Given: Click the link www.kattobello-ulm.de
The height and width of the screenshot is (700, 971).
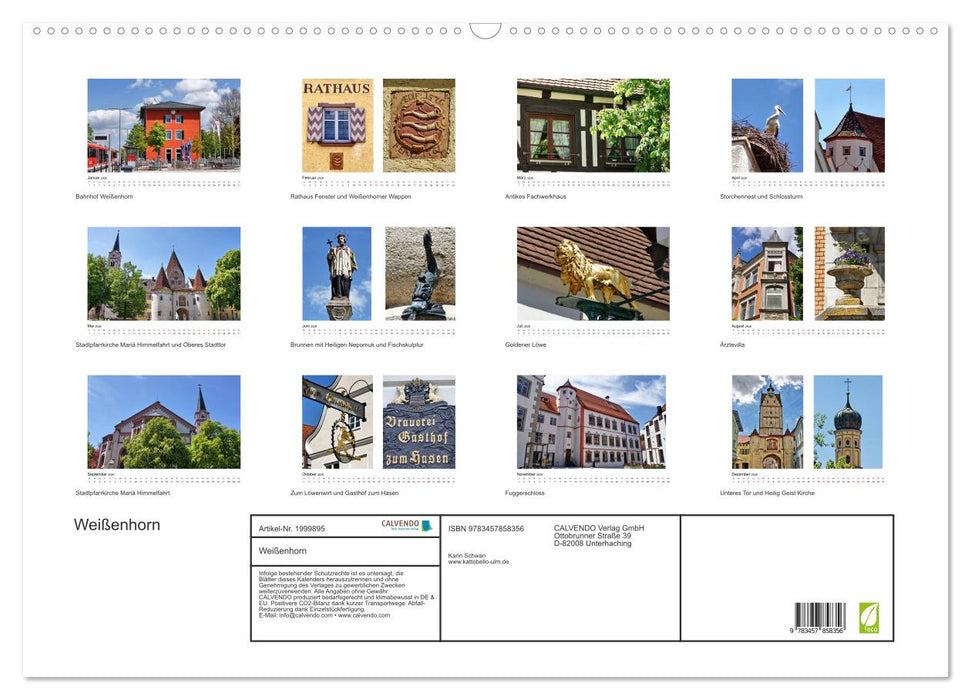Looking at the screenshot, I should [x=478, y=561].
